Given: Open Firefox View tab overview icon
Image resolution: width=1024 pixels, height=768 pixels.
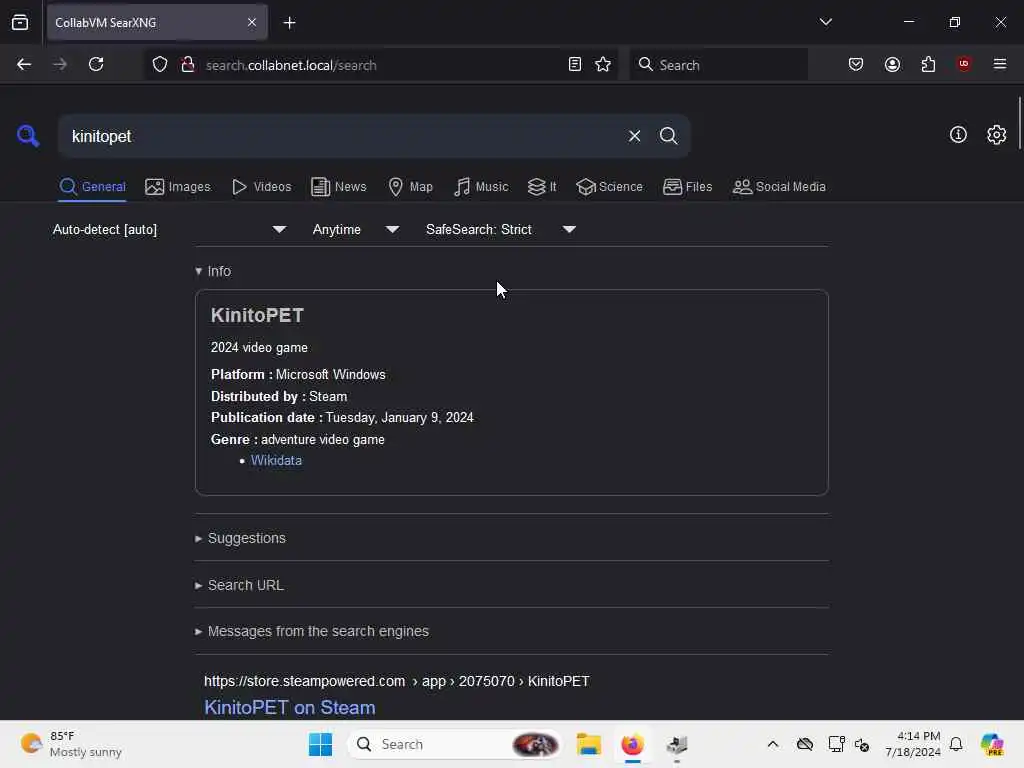Looking at the screenshot, I should [x=20, y=22].
